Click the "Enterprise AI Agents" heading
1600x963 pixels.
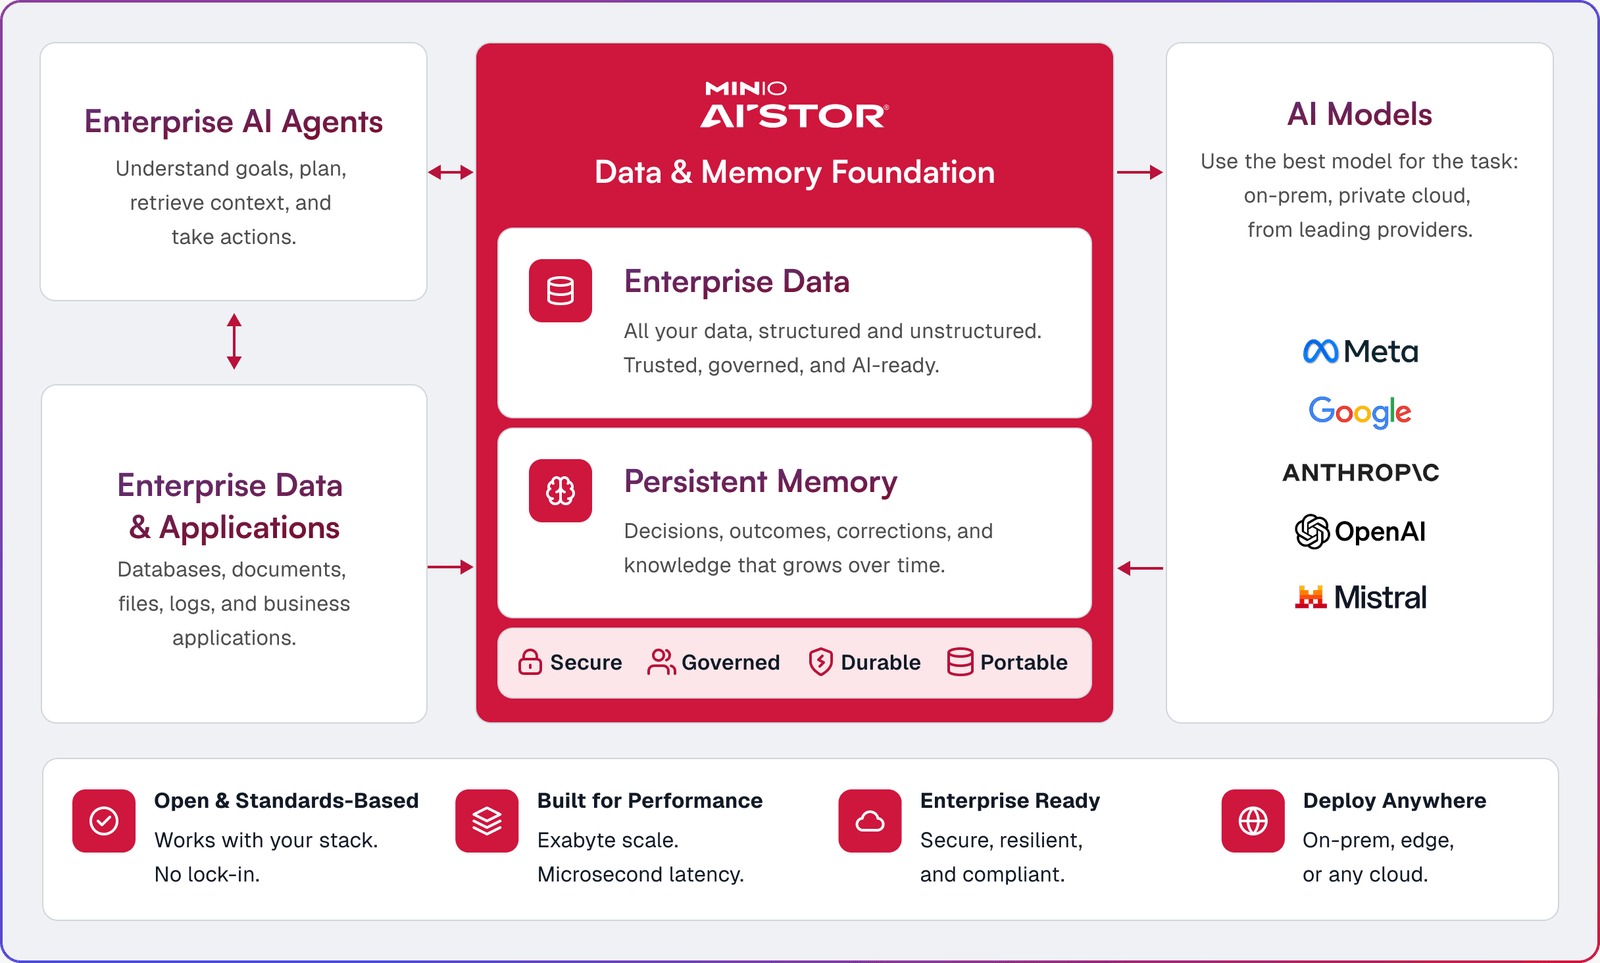[234, 121]
